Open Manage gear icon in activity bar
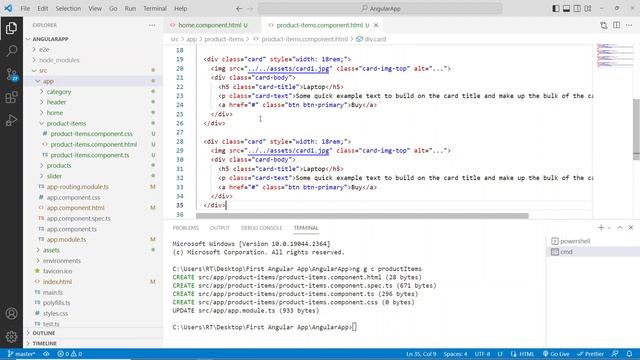Screen dimensions: 640x360 click(x=11, y=336)
